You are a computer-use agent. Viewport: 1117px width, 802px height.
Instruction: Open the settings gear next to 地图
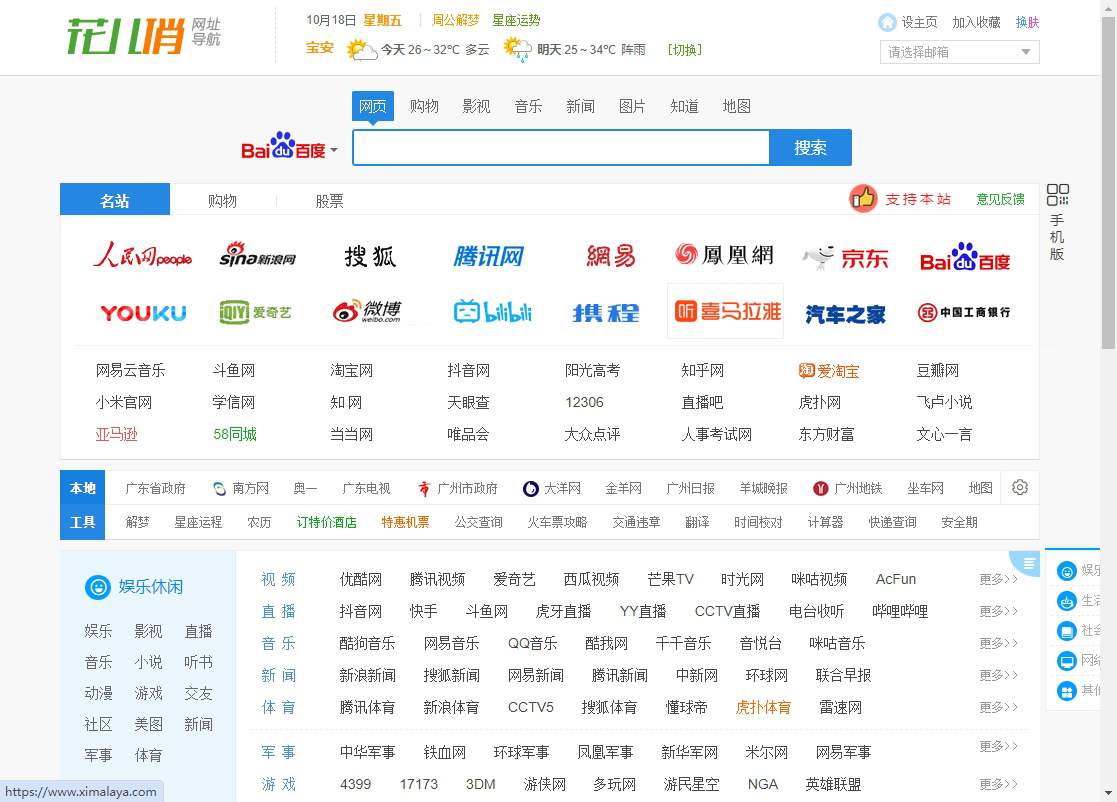pos(1020,487)
